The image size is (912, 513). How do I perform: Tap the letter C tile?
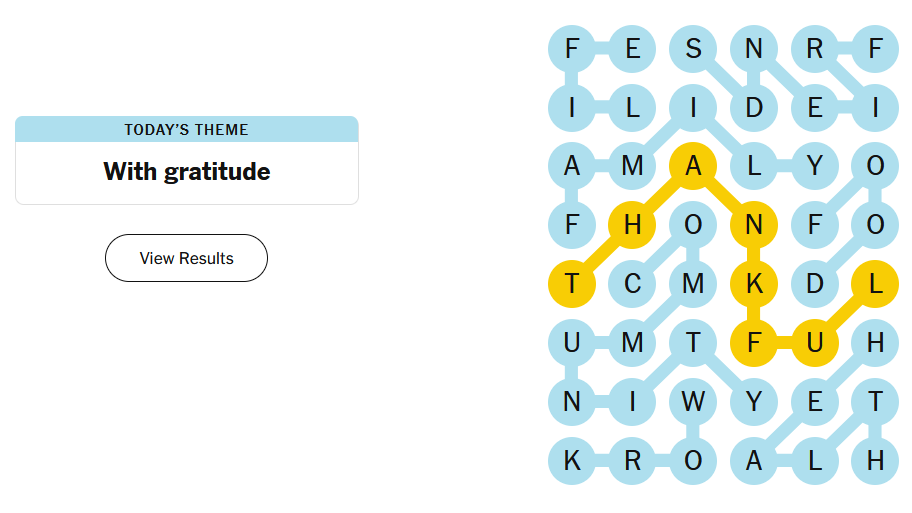[632, 284]
